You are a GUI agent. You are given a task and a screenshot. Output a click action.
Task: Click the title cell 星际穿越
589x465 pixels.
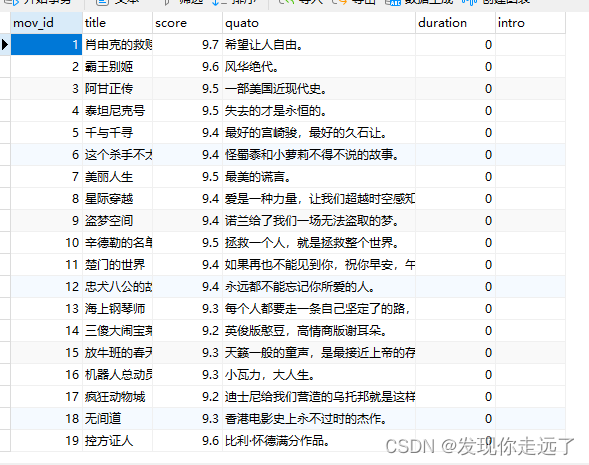[118, 199]
